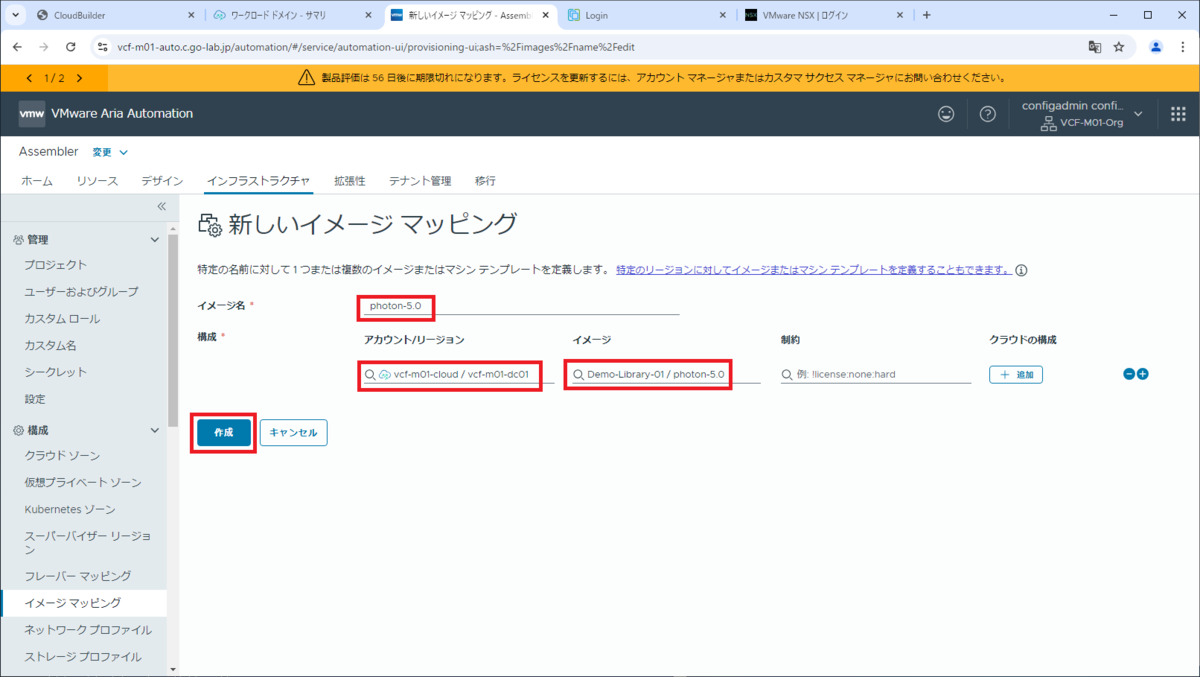
Task: Show the previous notification with the left arrow
Action: coord(29,78)
